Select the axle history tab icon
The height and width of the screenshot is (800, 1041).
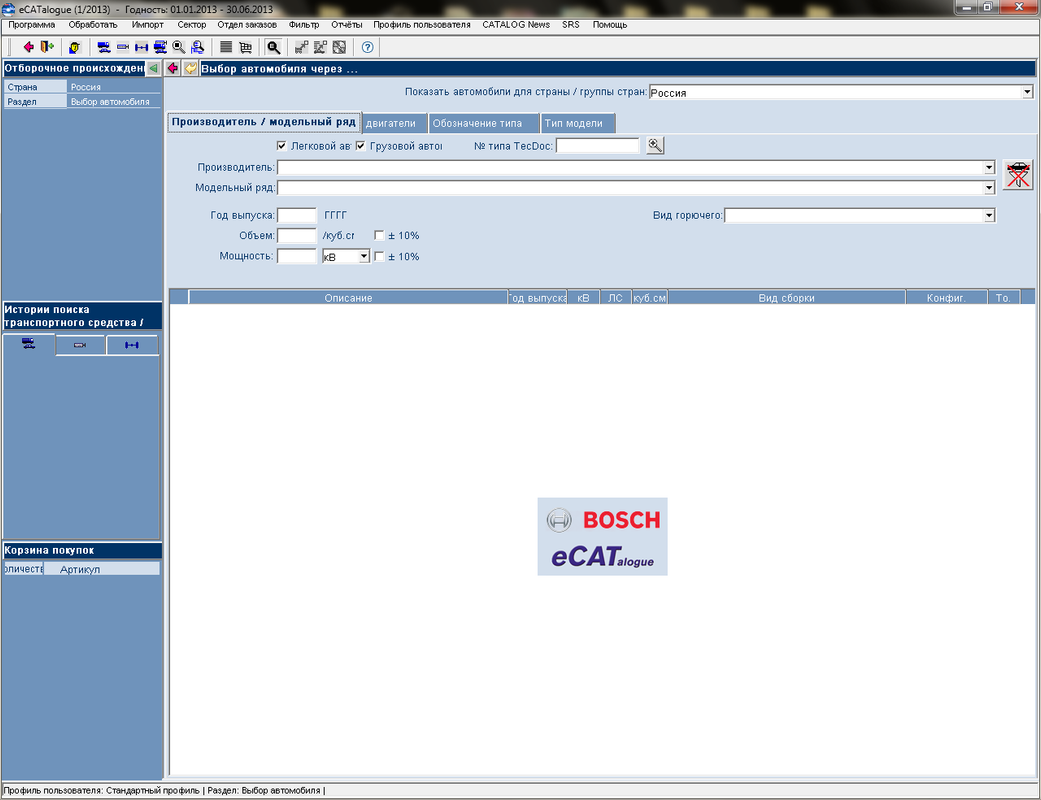click(132, 345)
